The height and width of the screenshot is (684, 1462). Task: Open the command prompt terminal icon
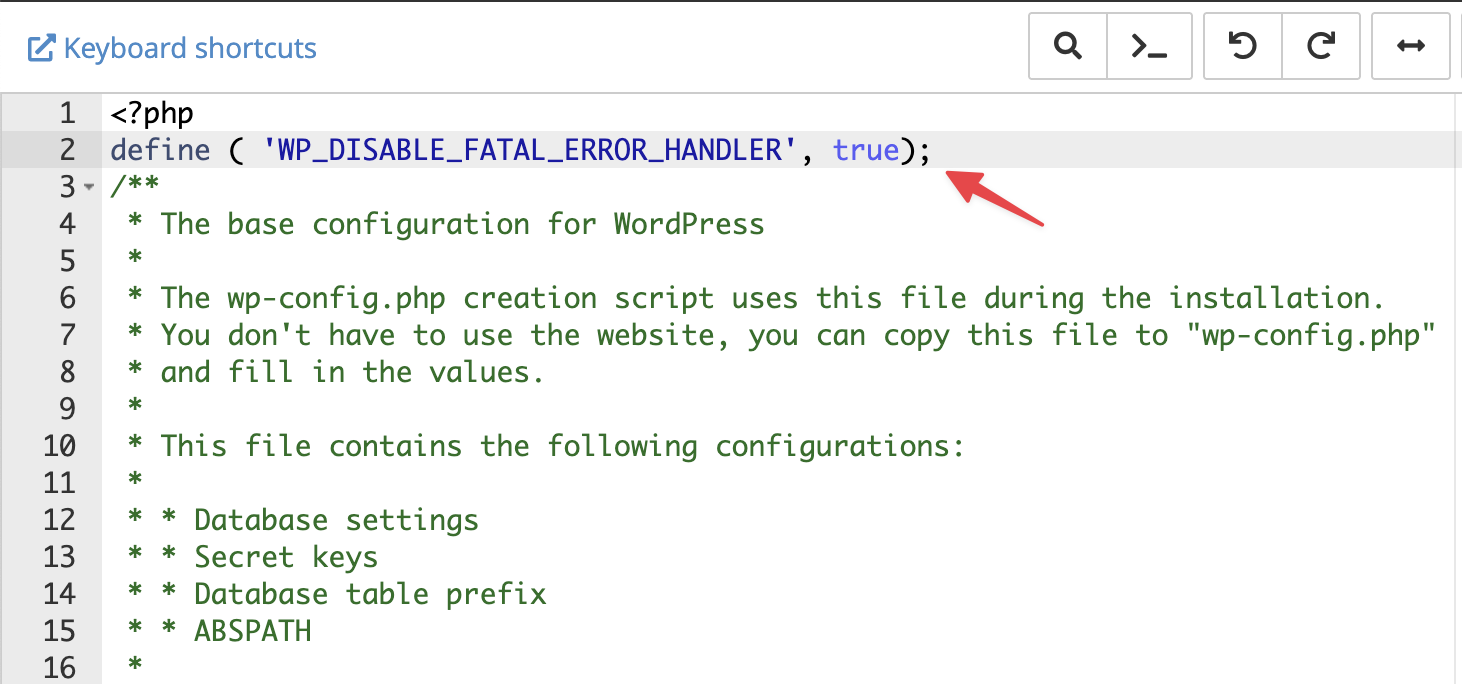[x=1149, y=46]
